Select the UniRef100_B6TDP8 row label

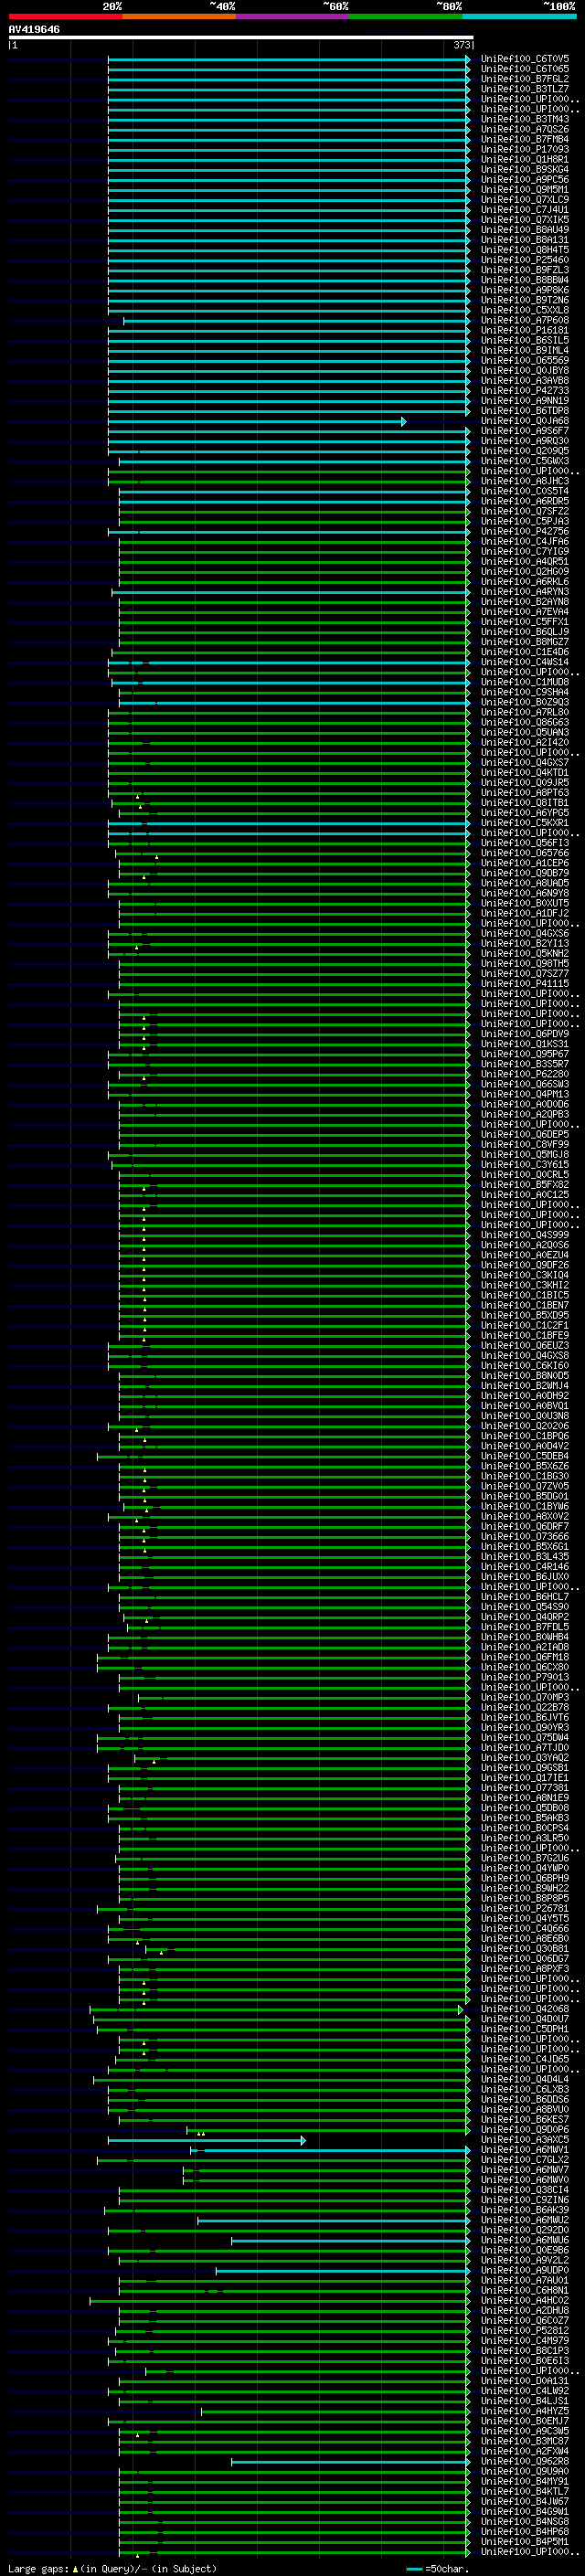click(525, 410)
